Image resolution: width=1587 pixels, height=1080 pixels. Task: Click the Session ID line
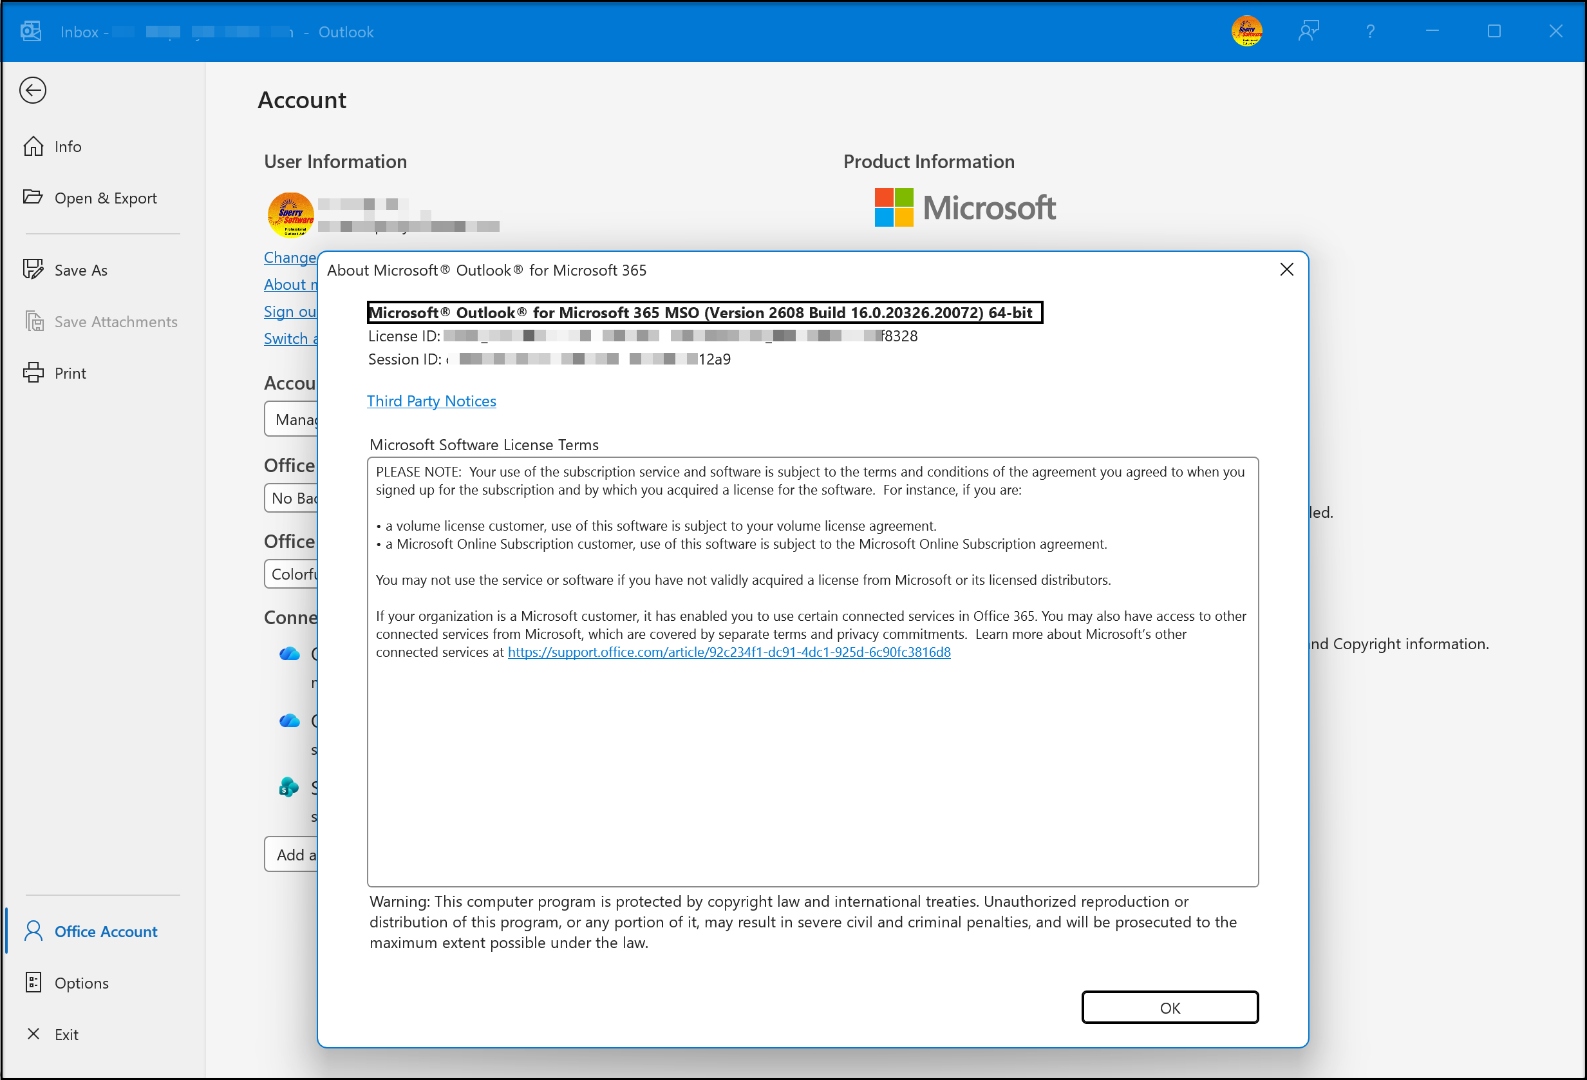click(549, 359)
